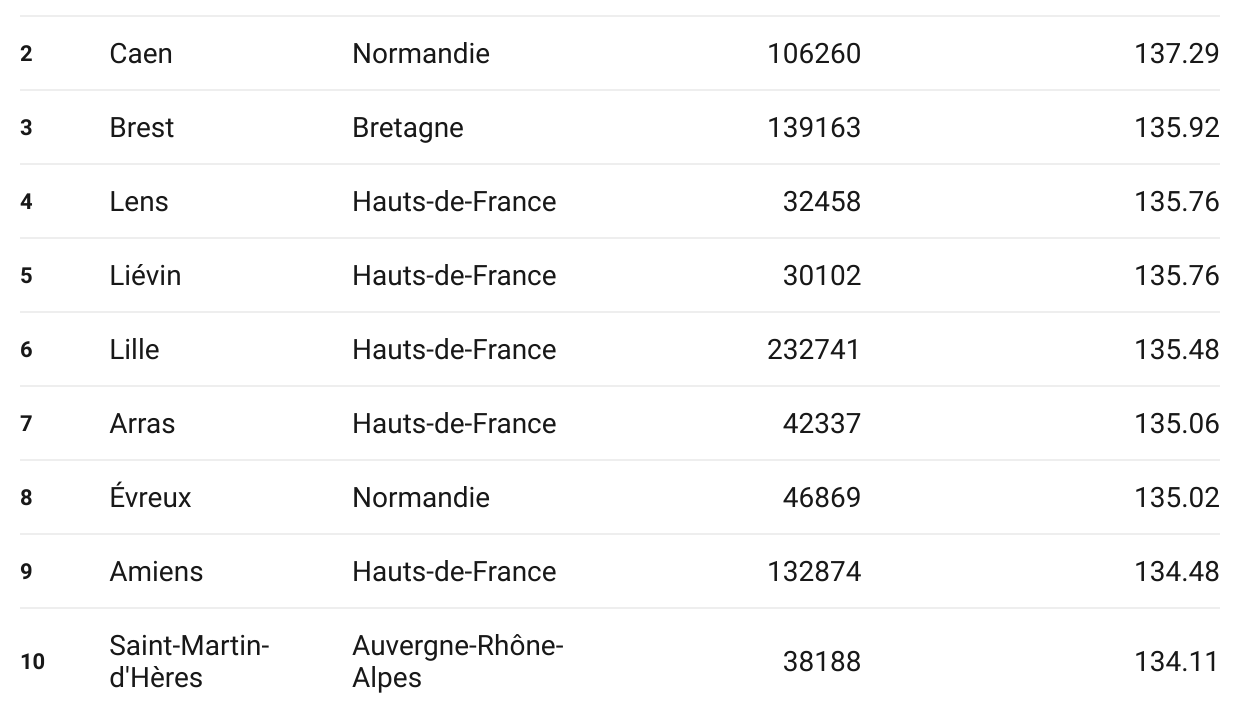Viewport: 1240px width, 706px height.
Task: Select the Liévin city name
Action: click(x=146, y=275)
